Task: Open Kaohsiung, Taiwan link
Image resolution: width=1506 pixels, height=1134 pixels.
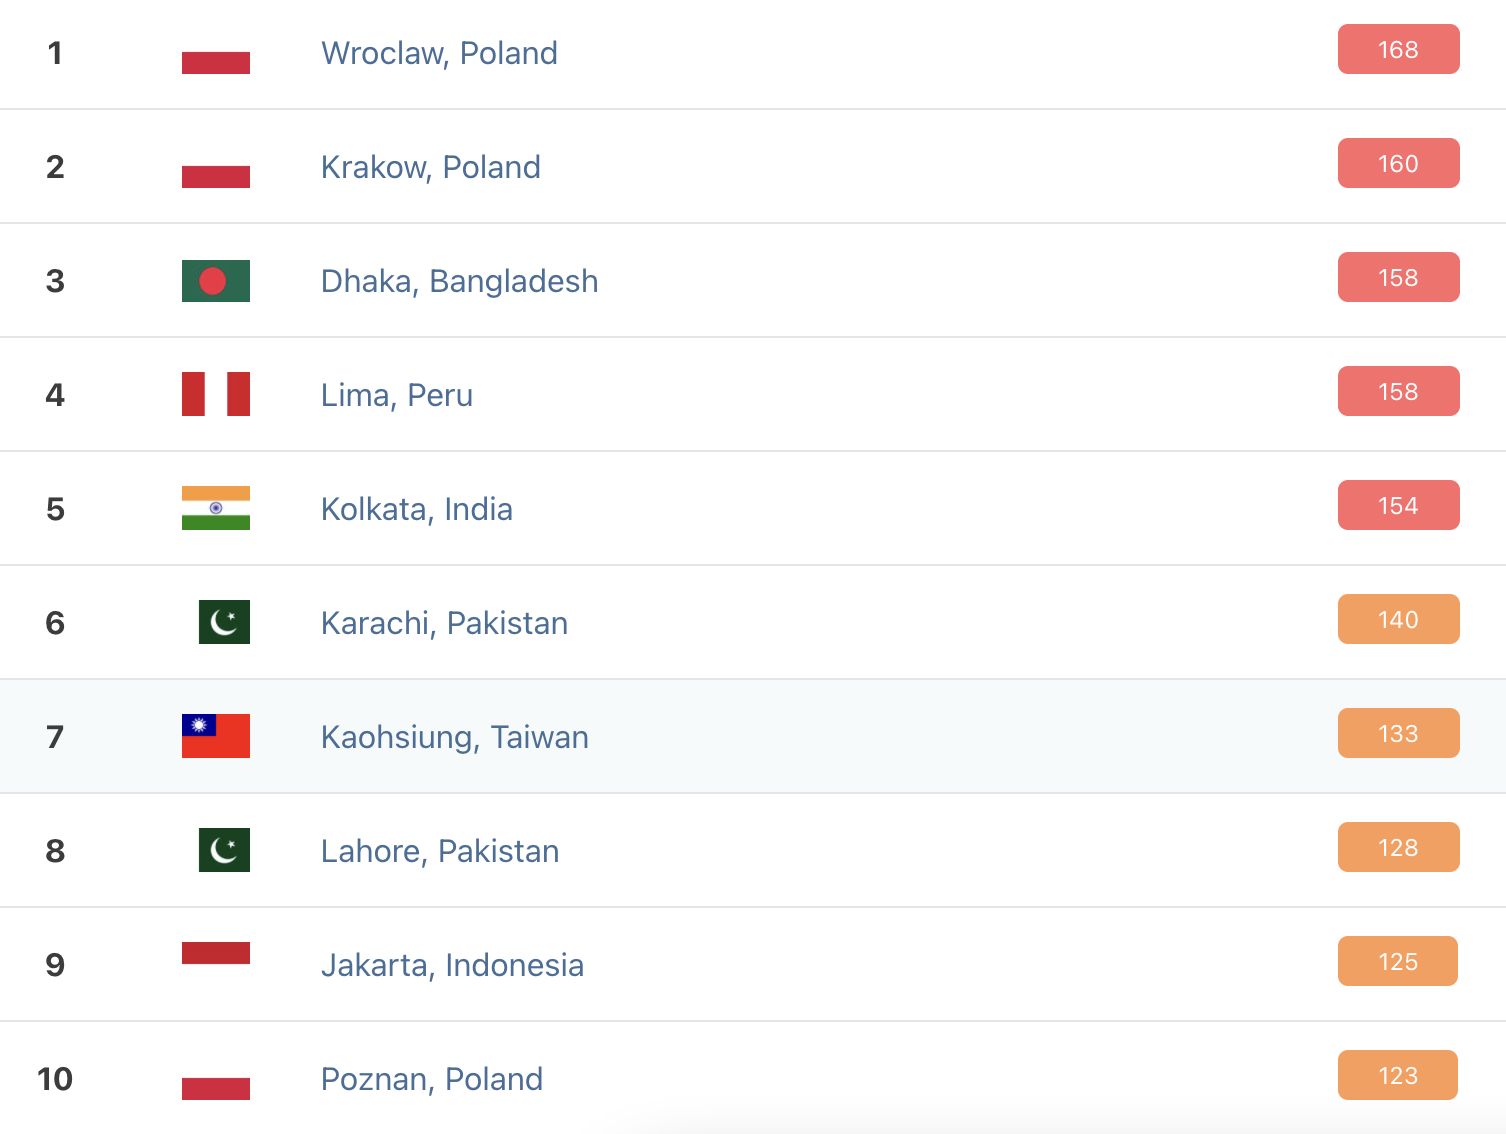Action: click(x=454, y=737)
